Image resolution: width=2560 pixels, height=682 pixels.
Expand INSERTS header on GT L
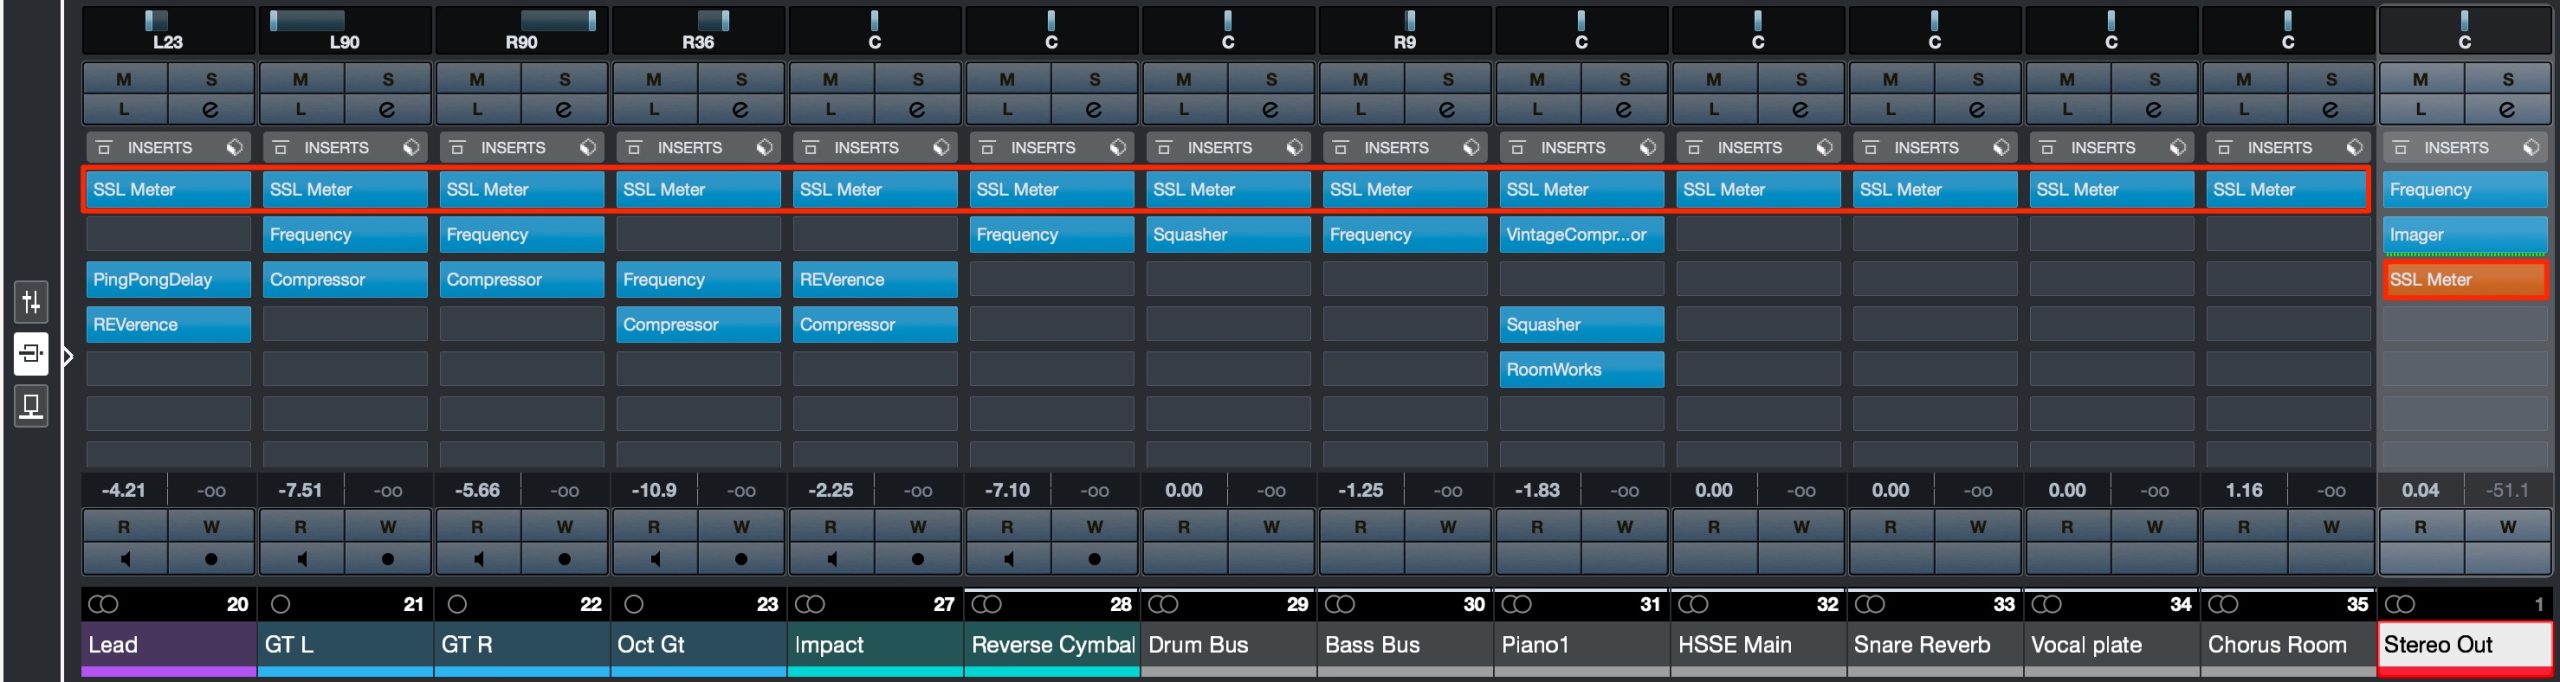point(336,148)
